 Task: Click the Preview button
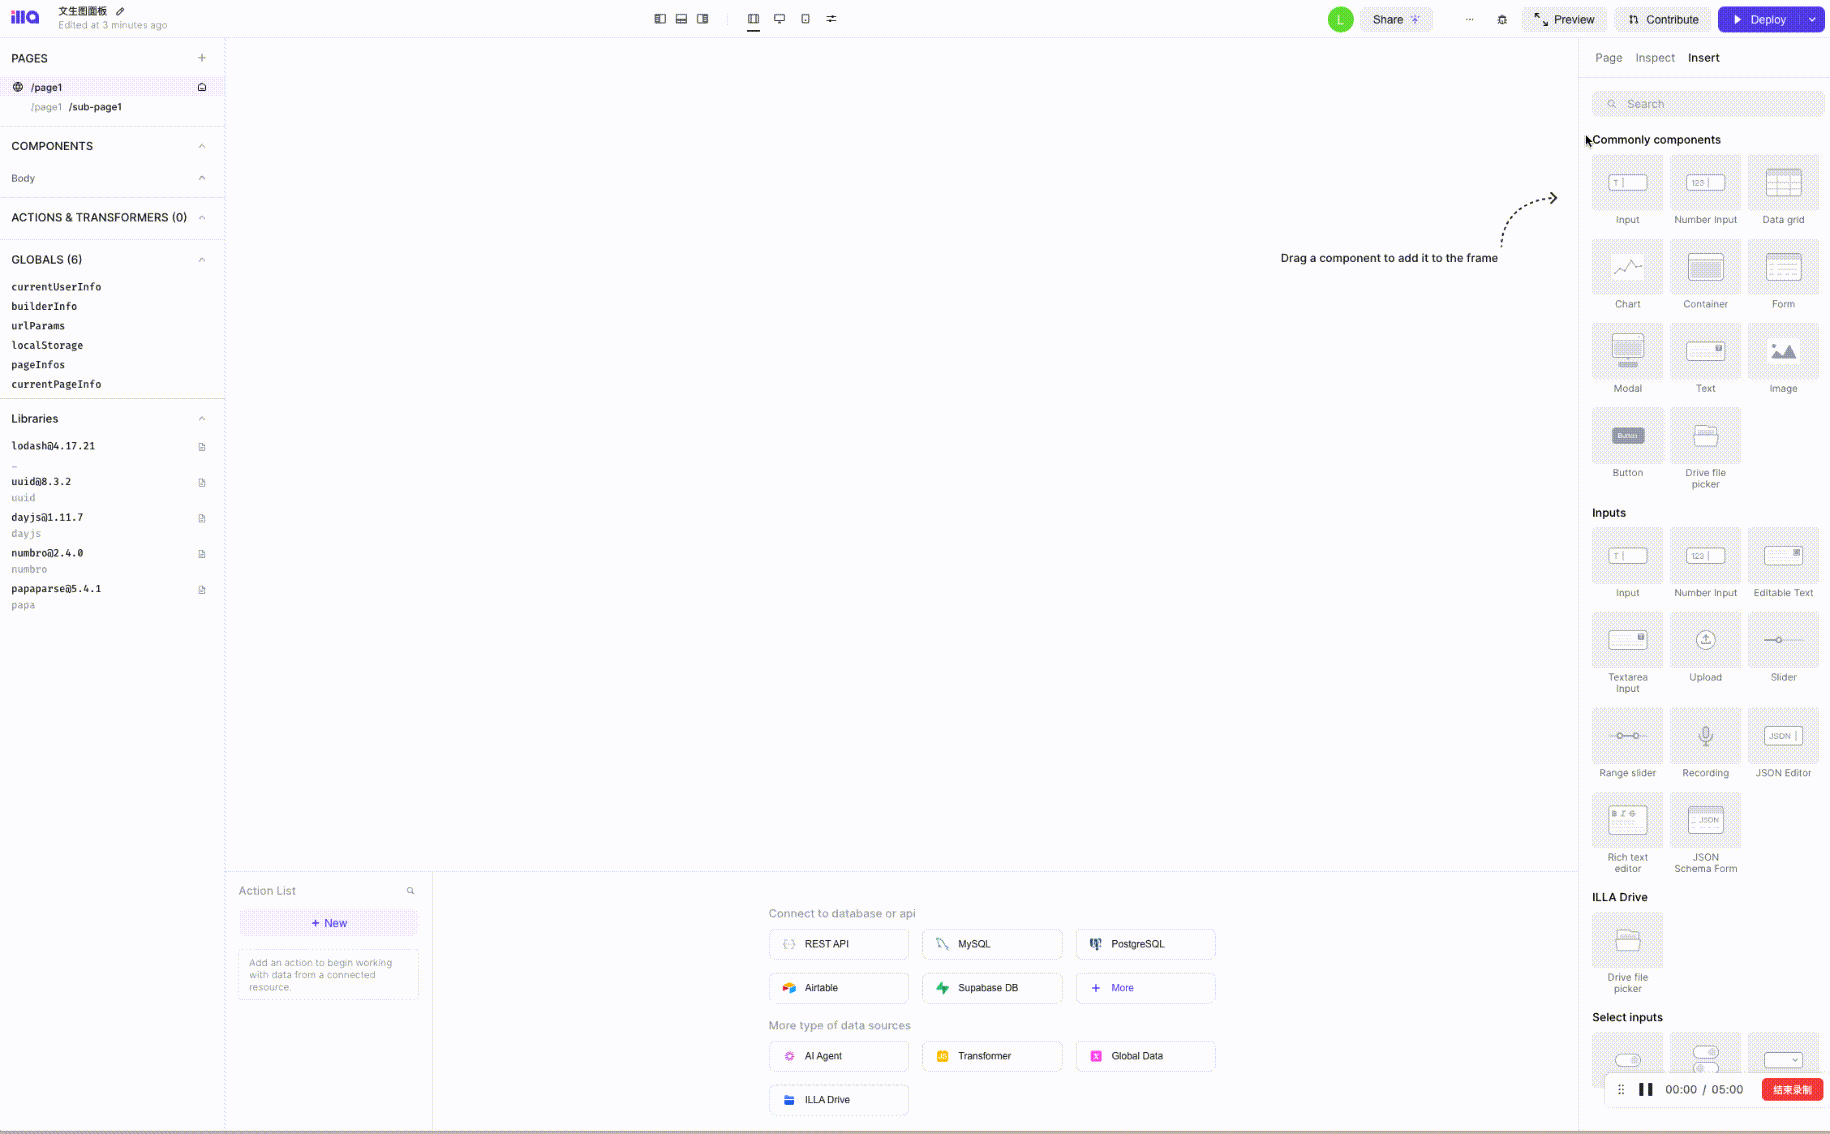(1564, 19)
